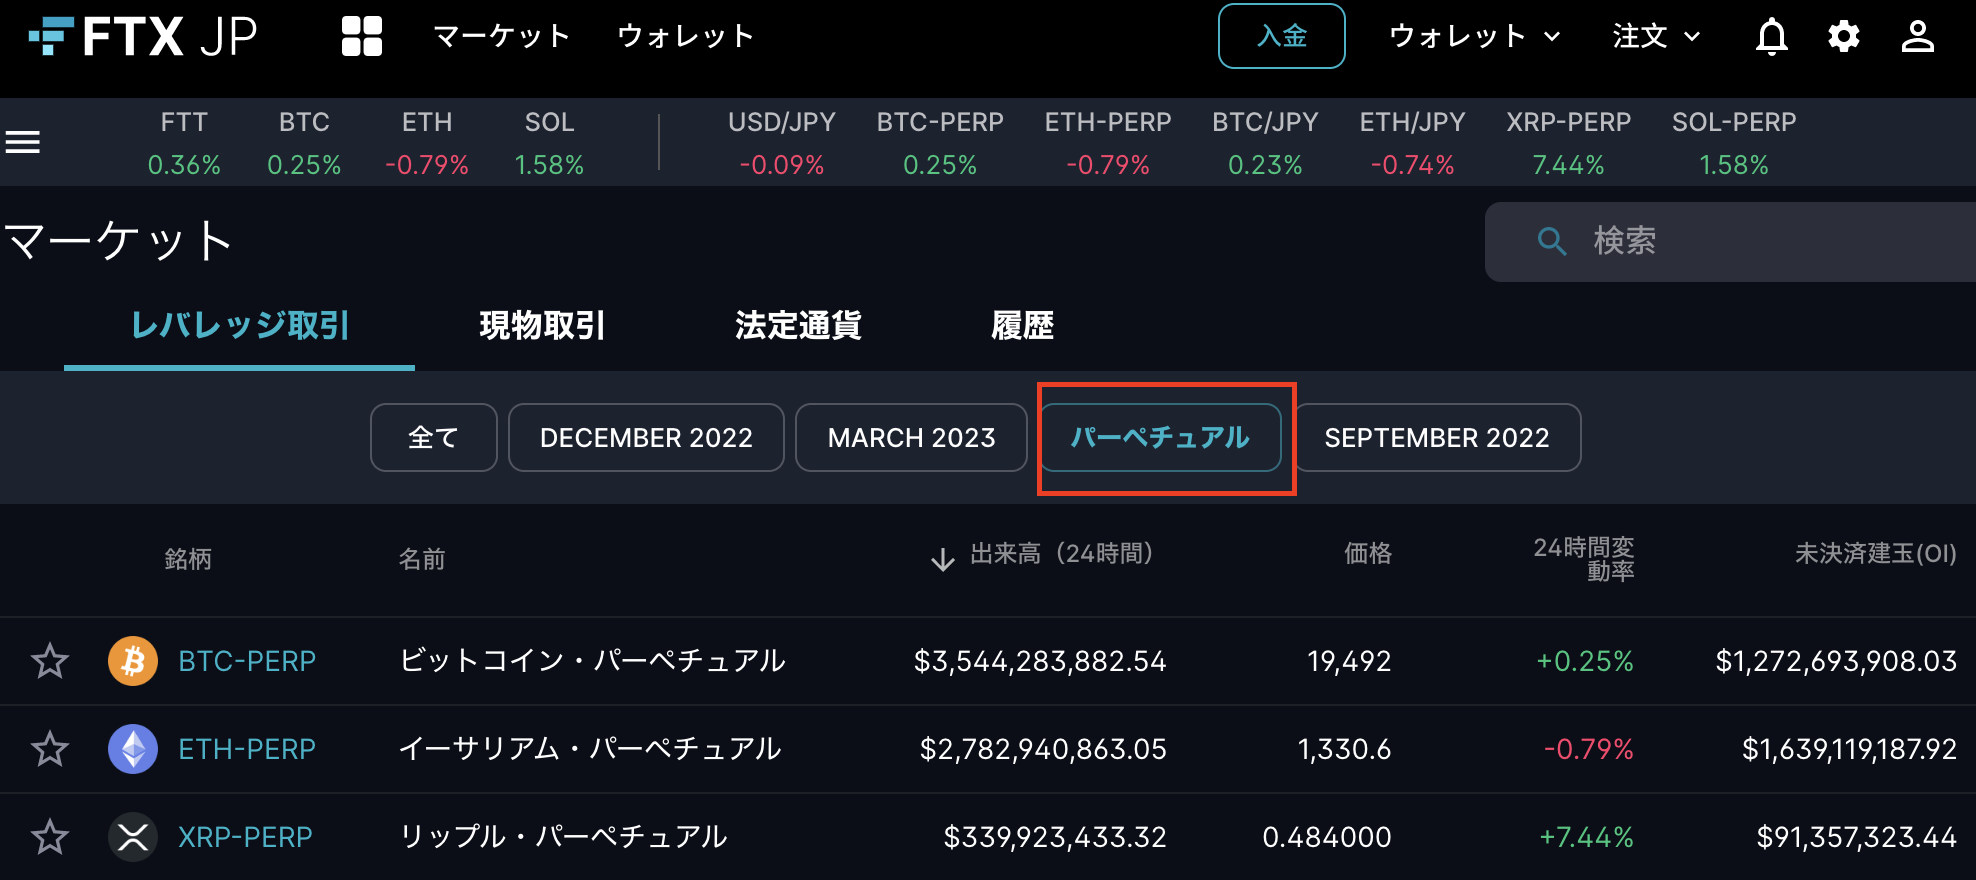The image size is (1976, 880).
Task: Click the XRP coin icon
Action: coord(133,837)
